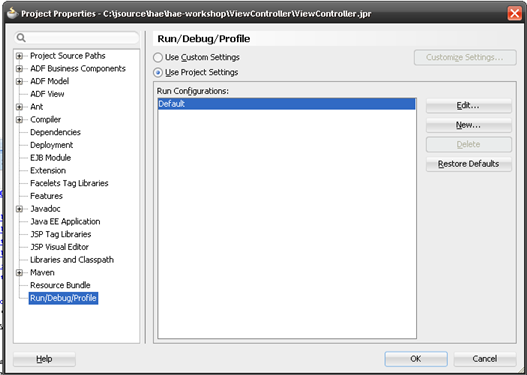Open the Edit... run configuration button

[x=469, y=106]
